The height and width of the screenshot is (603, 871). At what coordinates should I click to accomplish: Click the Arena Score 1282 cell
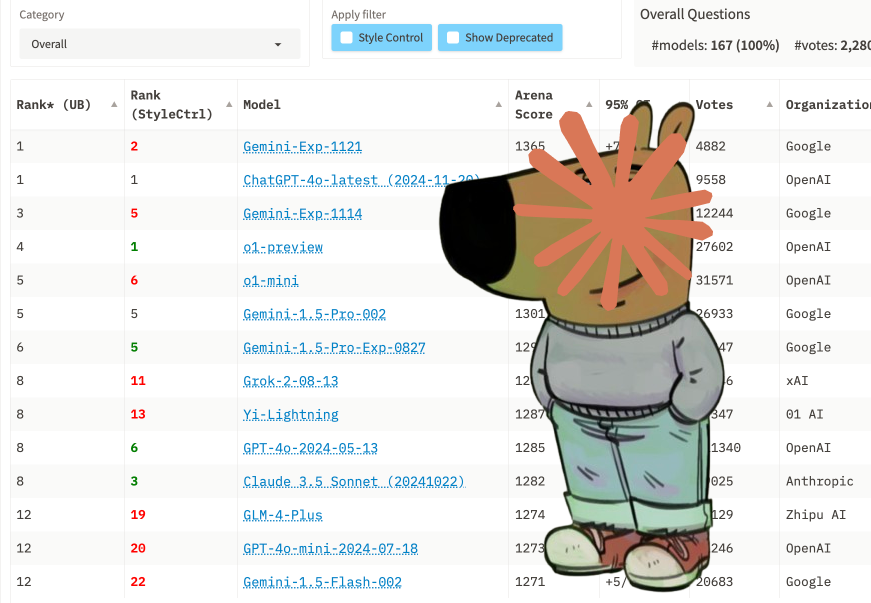click(530, 481)
